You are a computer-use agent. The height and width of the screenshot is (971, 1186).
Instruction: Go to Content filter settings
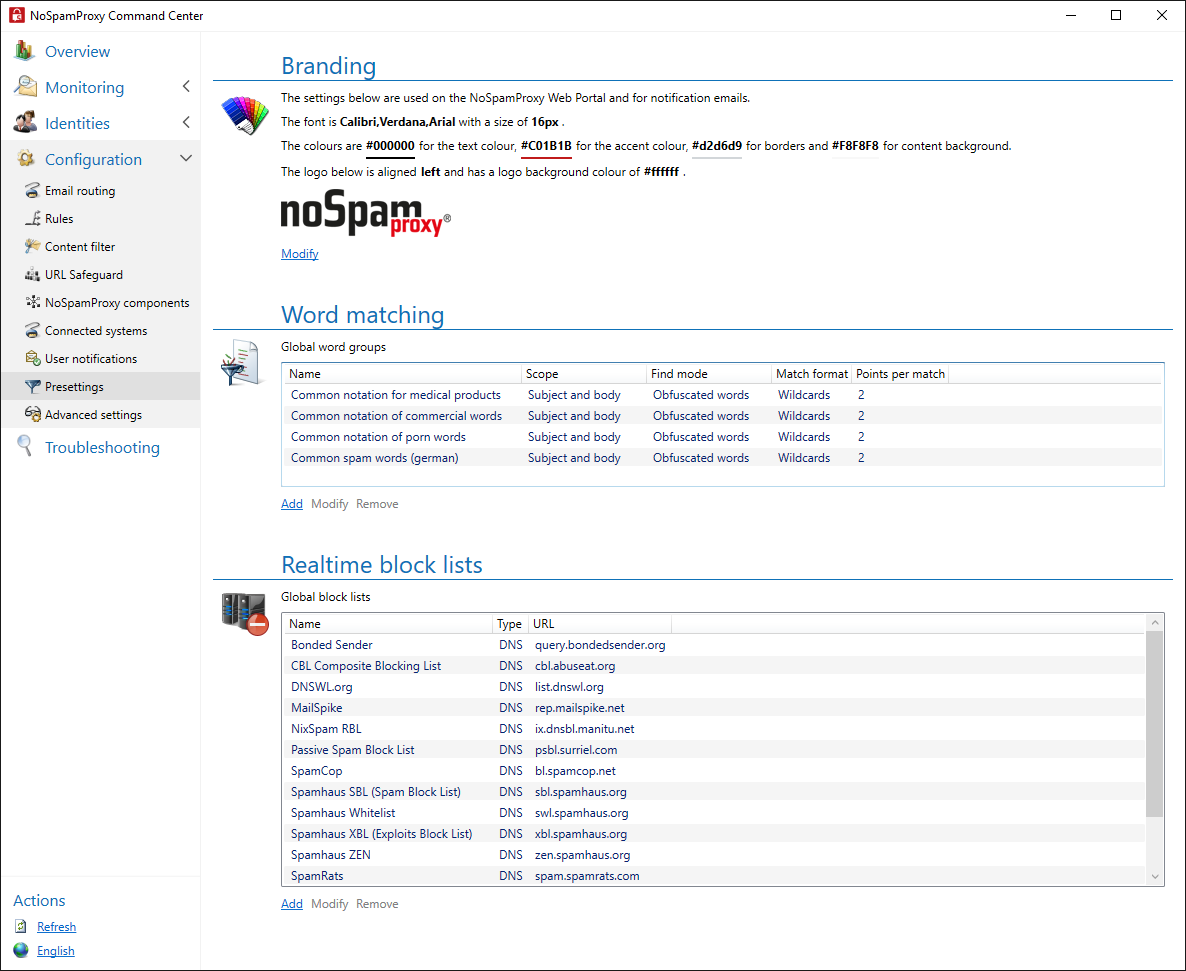tap(80, 247)
